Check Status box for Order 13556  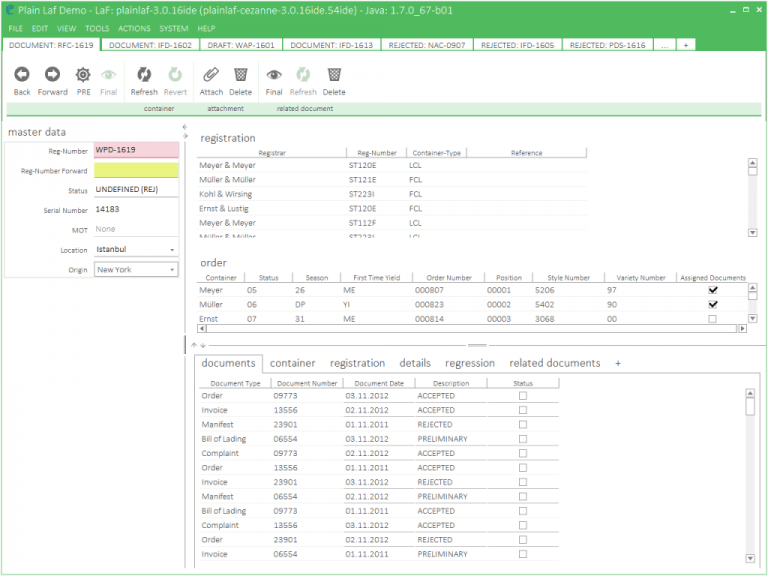(523, 467)
